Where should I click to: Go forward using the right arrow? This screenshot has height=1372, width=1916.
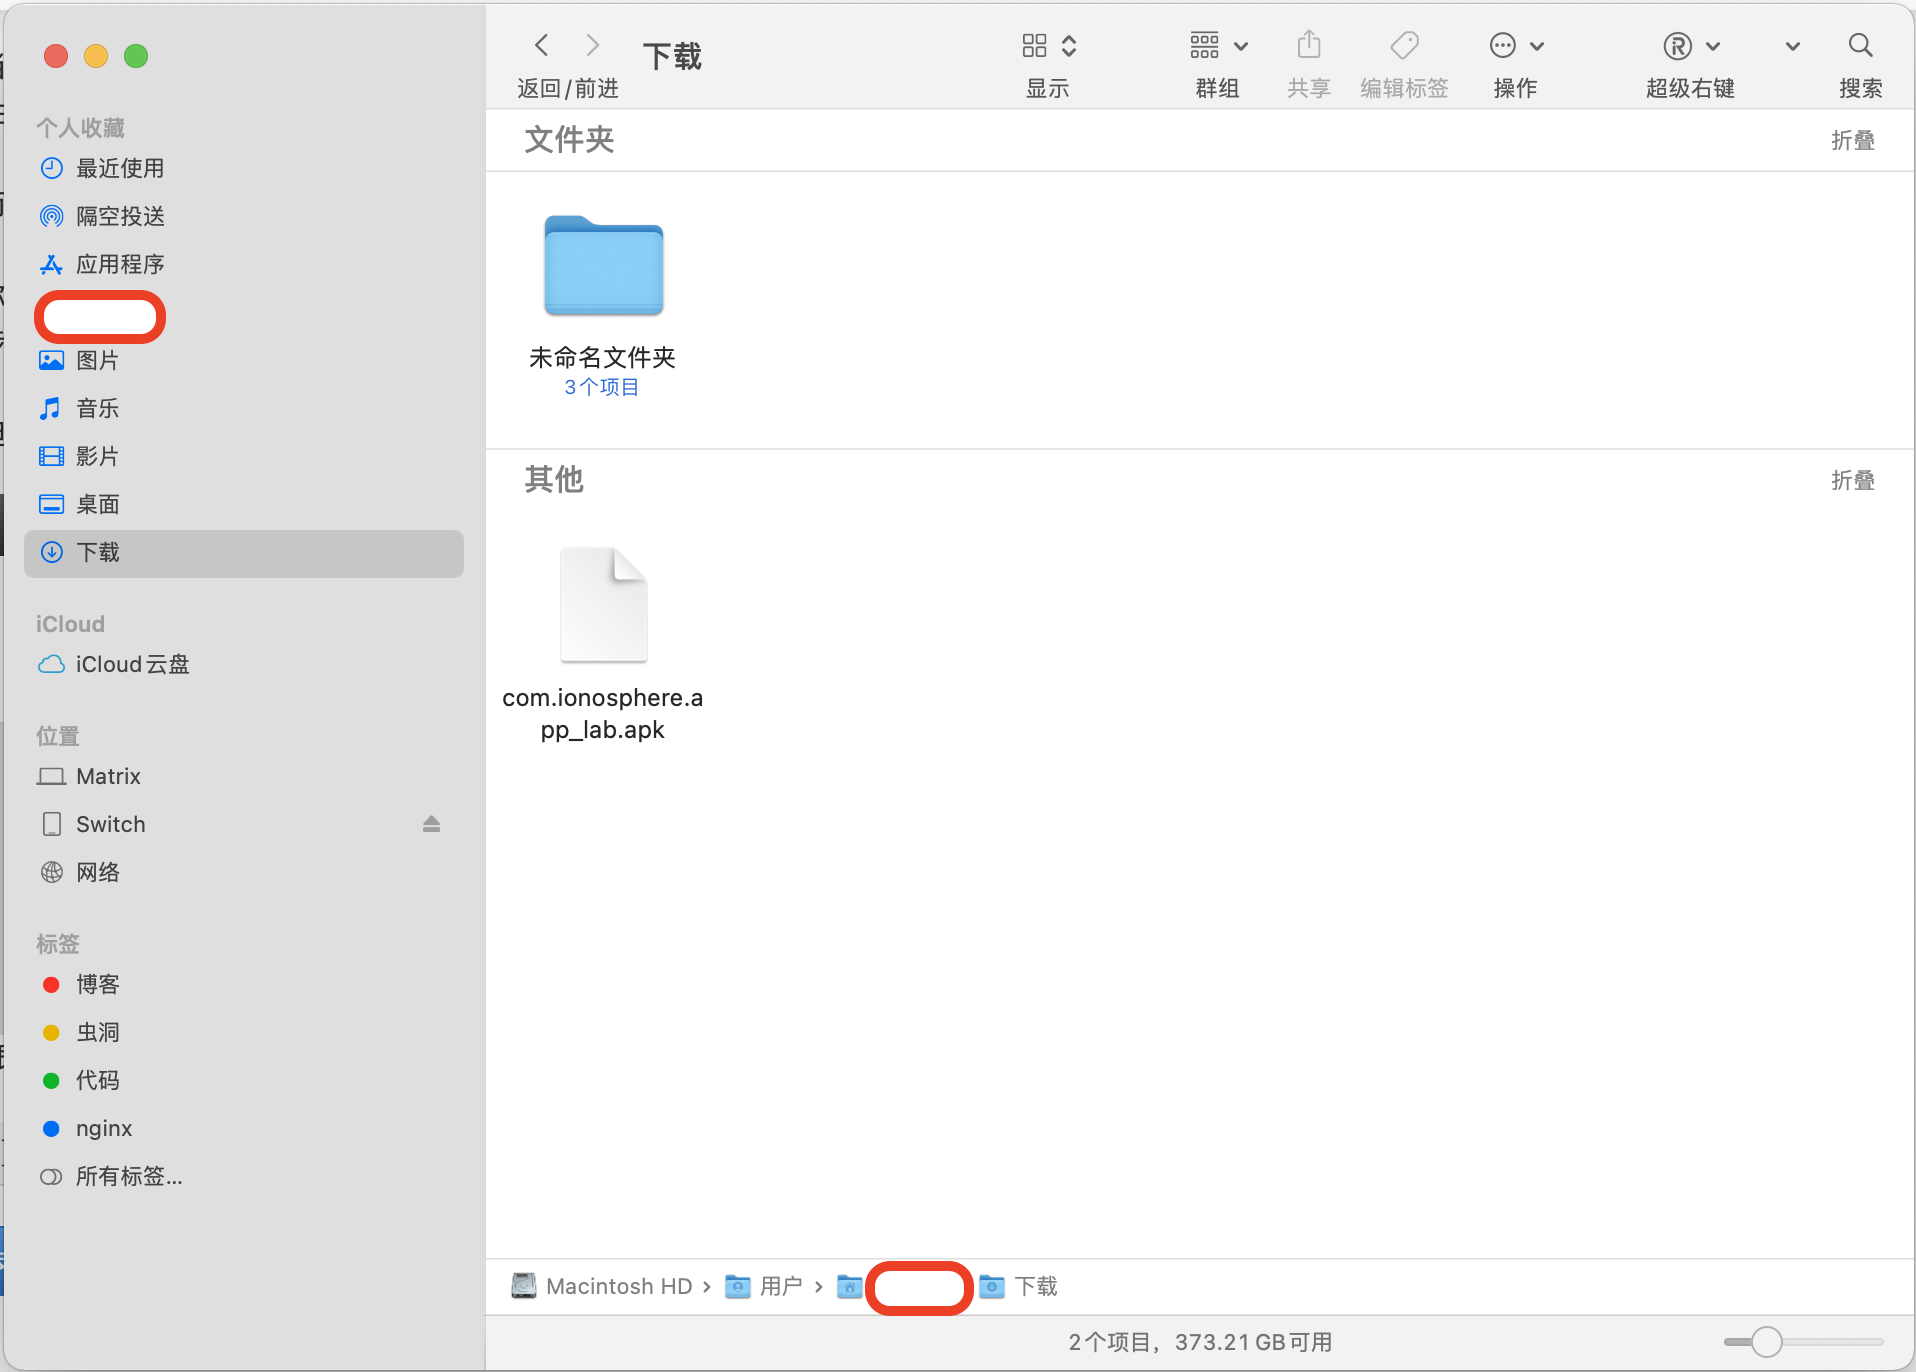click(x=593, y=45)
